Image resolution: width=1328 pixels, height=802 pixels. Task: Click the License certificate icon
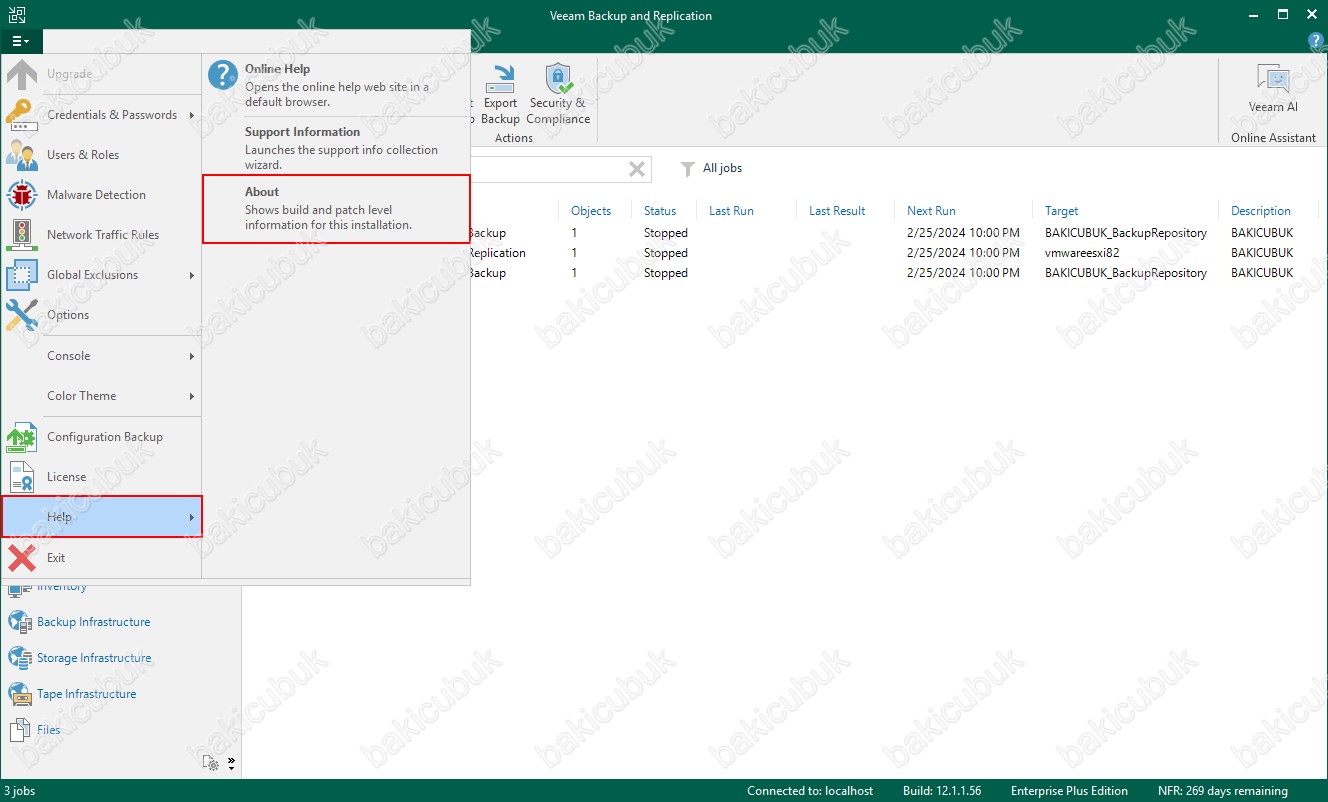22,476
